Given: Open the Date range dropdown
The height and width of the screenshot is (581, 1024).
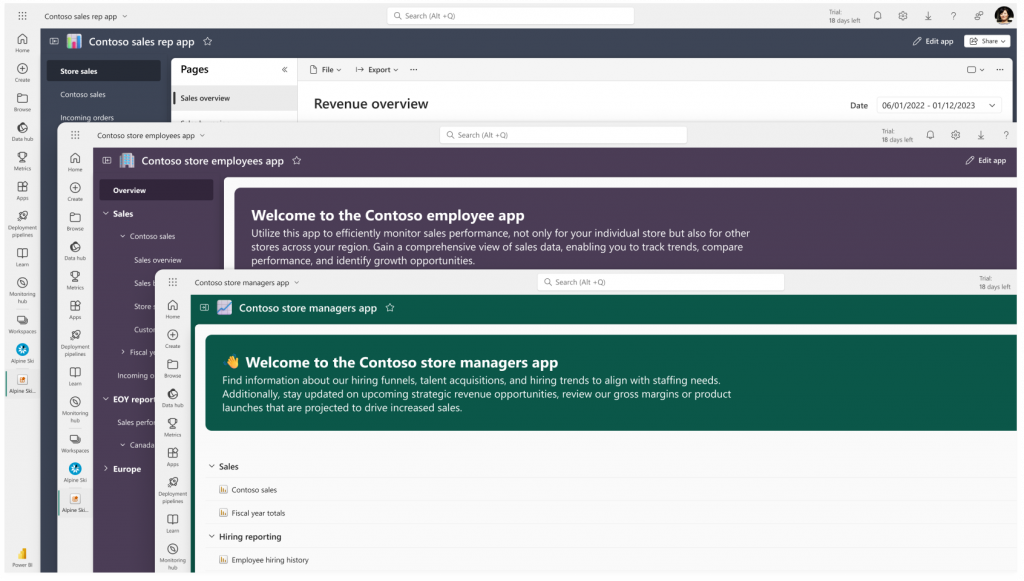Looking at the screenshot, I should 938,105.
